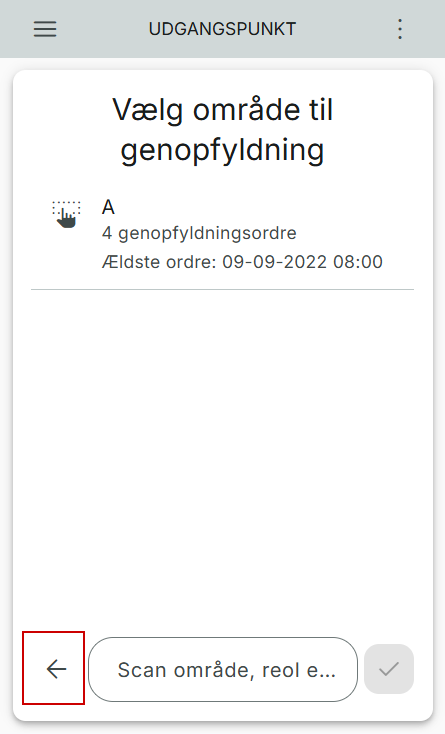Click the '4 genopfyldningsordre' line
The height and width of the screenshot is (734, 445).
[199, 233]
